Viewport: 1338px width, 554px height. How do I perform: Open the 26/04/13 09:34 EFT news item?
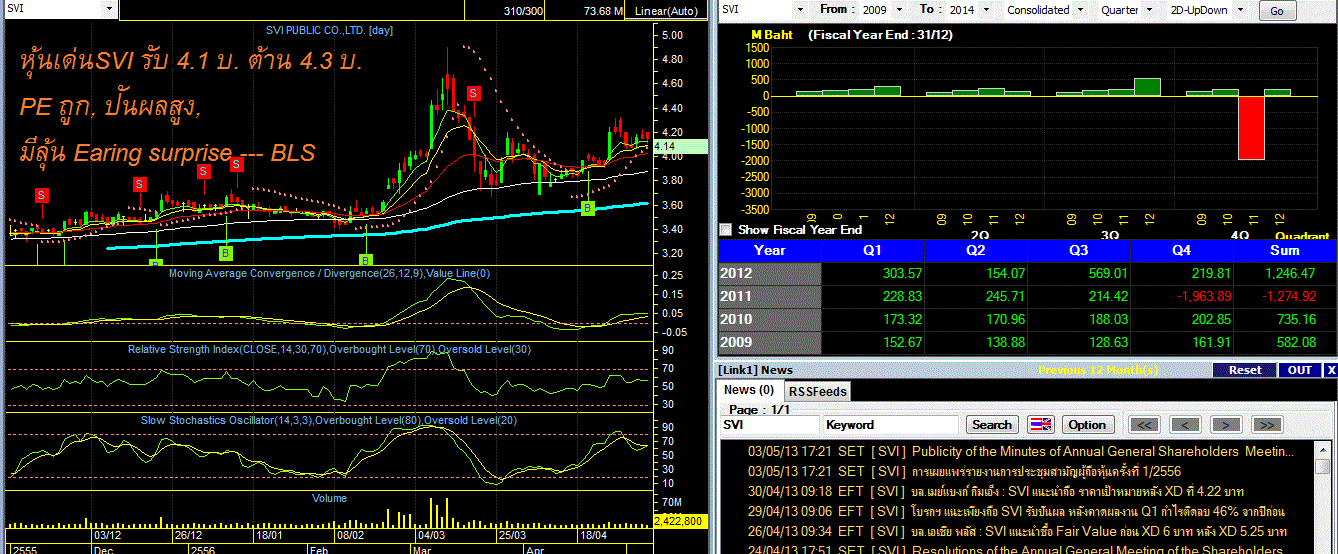pyautogui.click(x=1018, y=531)
